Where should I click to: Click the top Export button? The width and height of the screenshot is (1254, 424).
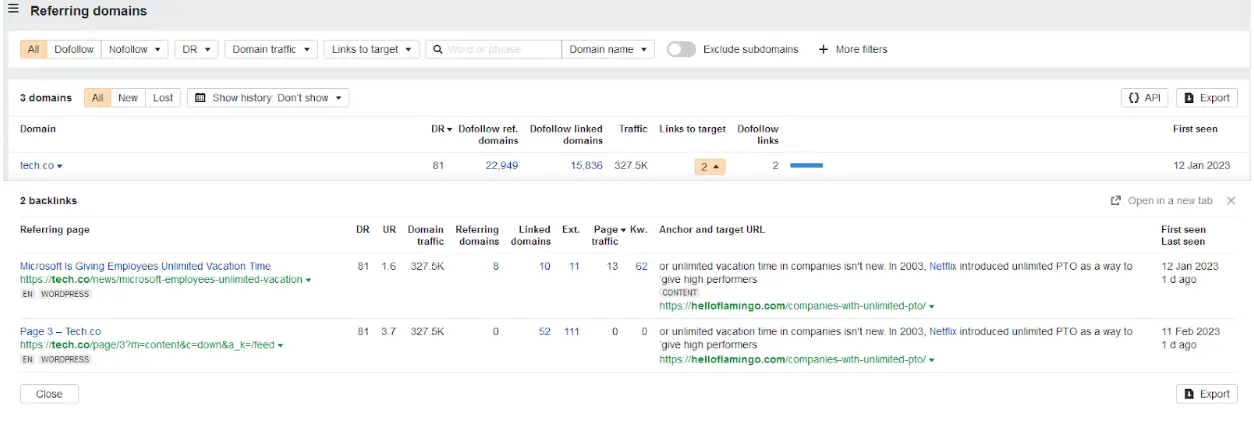[1206, 98]
